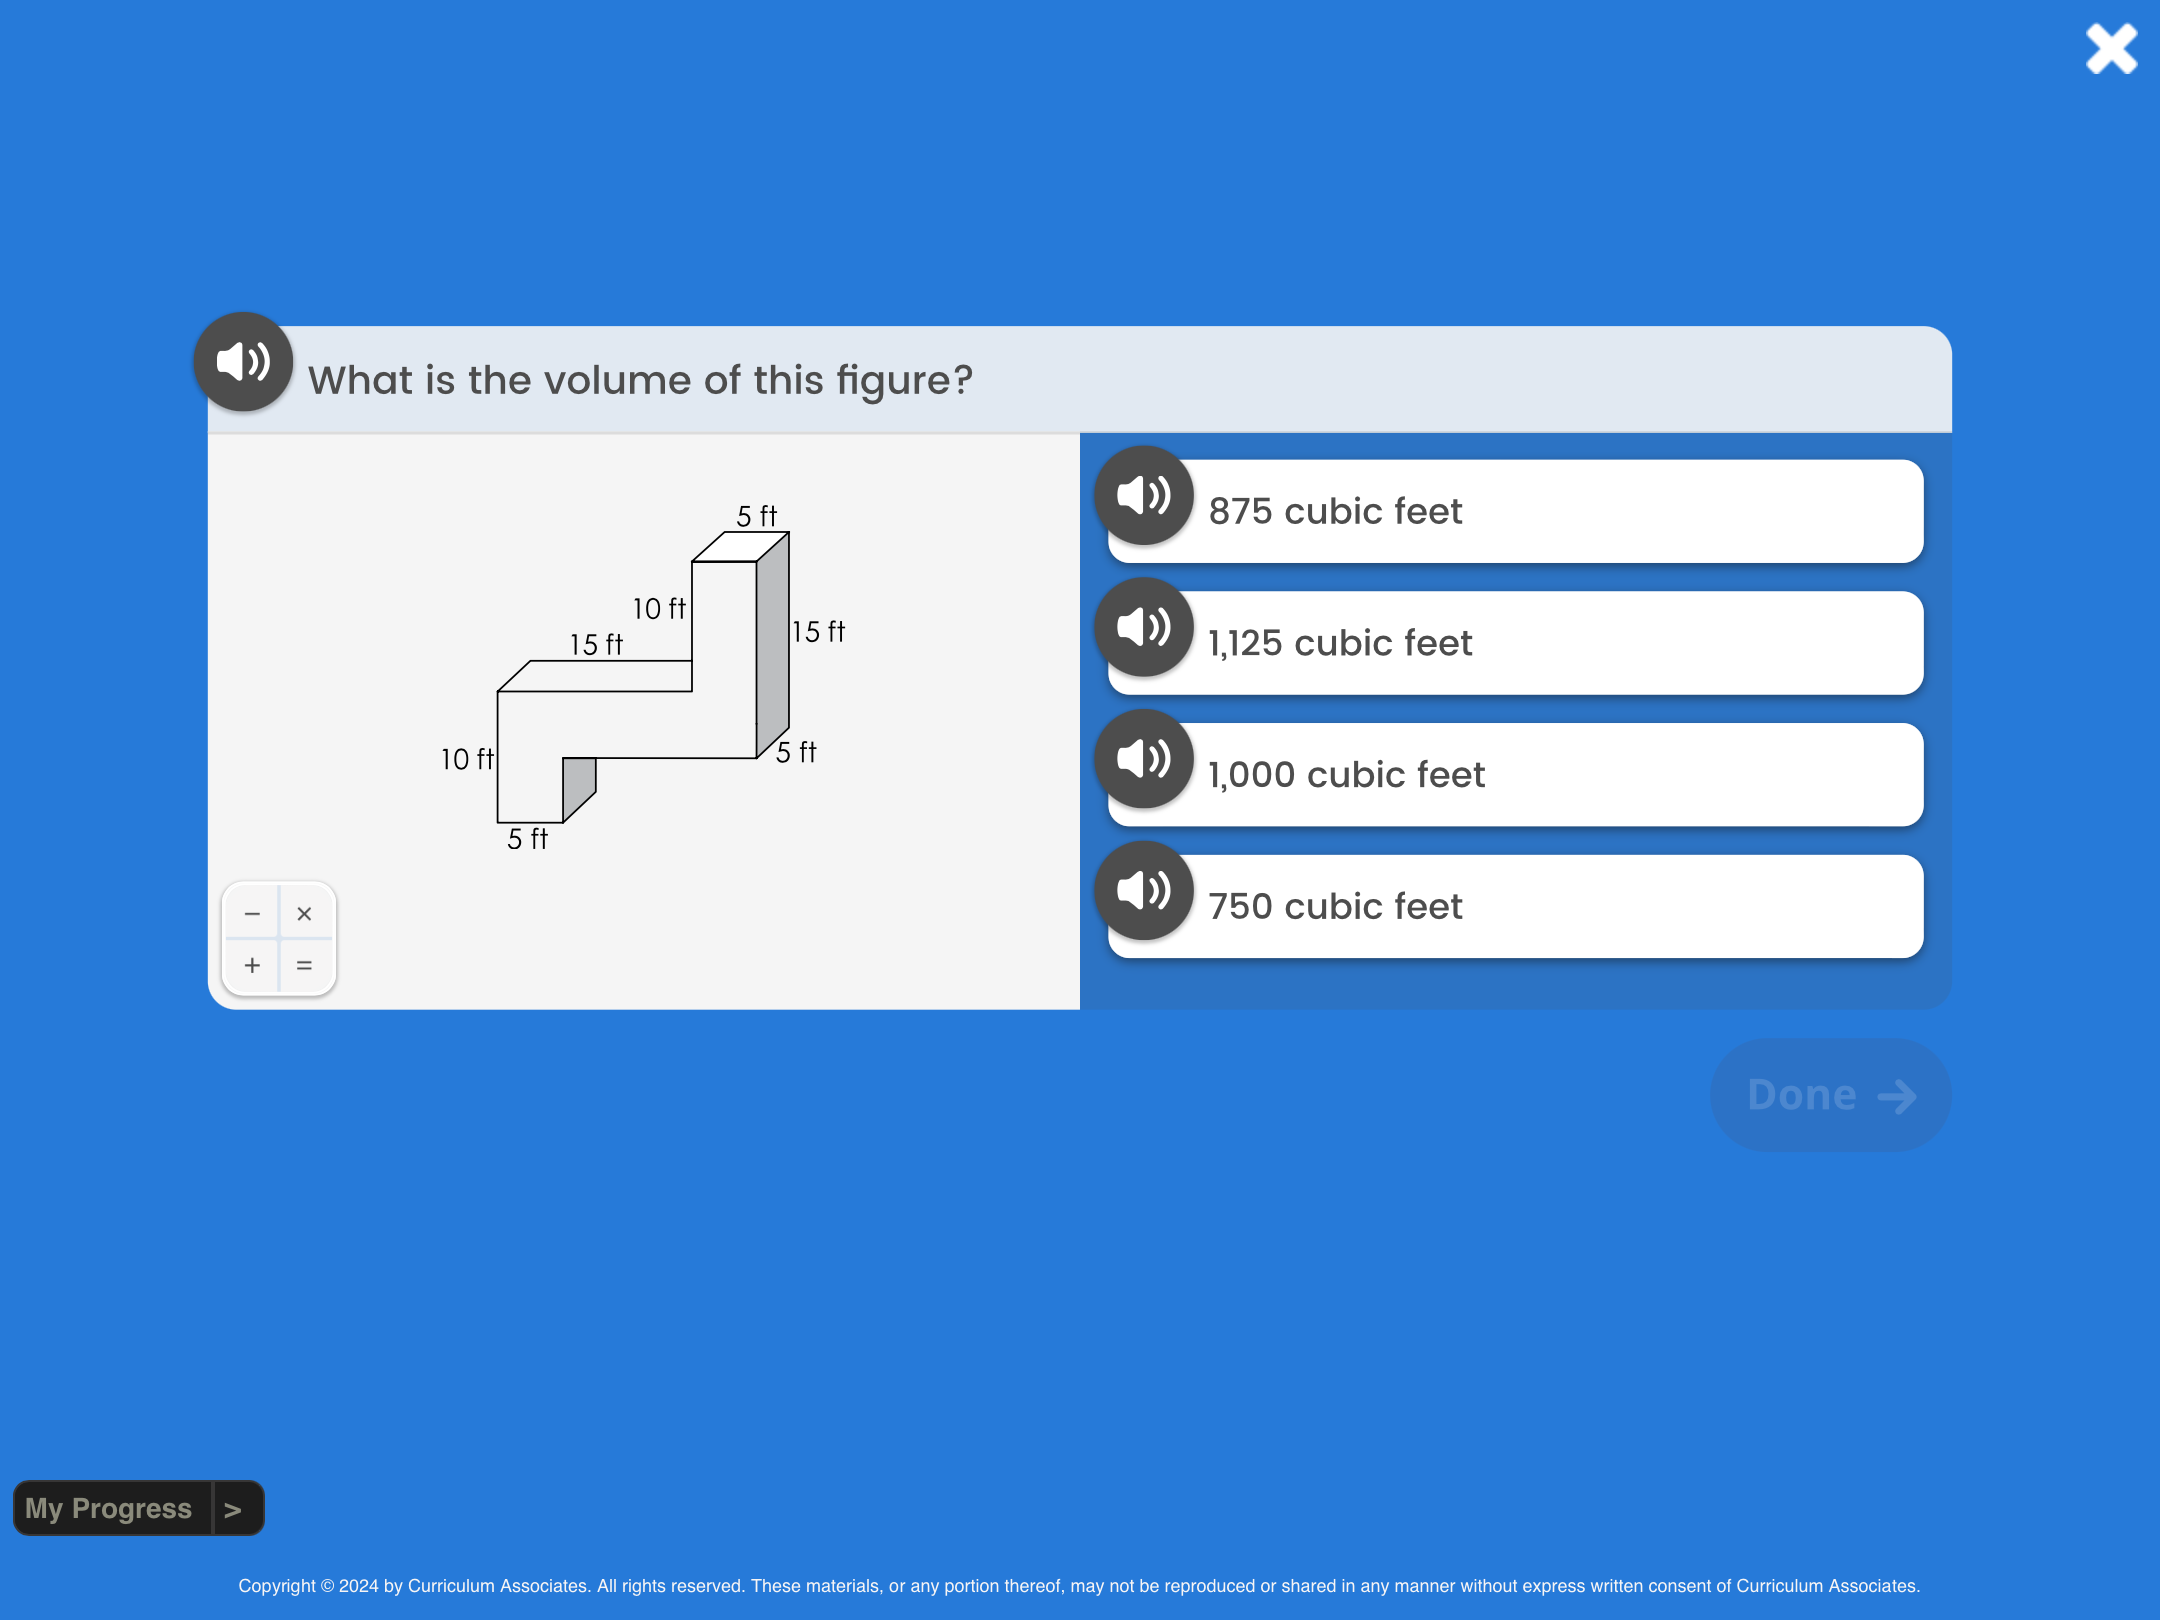Click the Done arrow icon
Screen dimensions: 2160x1620
tap(1897, 1097)
